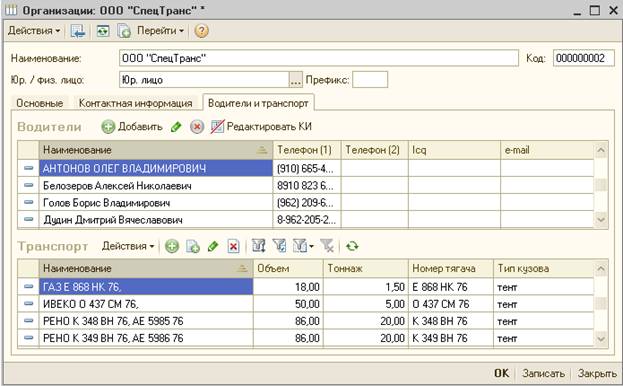The image size is (623, 386).
Task: Expand the Transport Действия dropdown
Action: tap(128, 246)
